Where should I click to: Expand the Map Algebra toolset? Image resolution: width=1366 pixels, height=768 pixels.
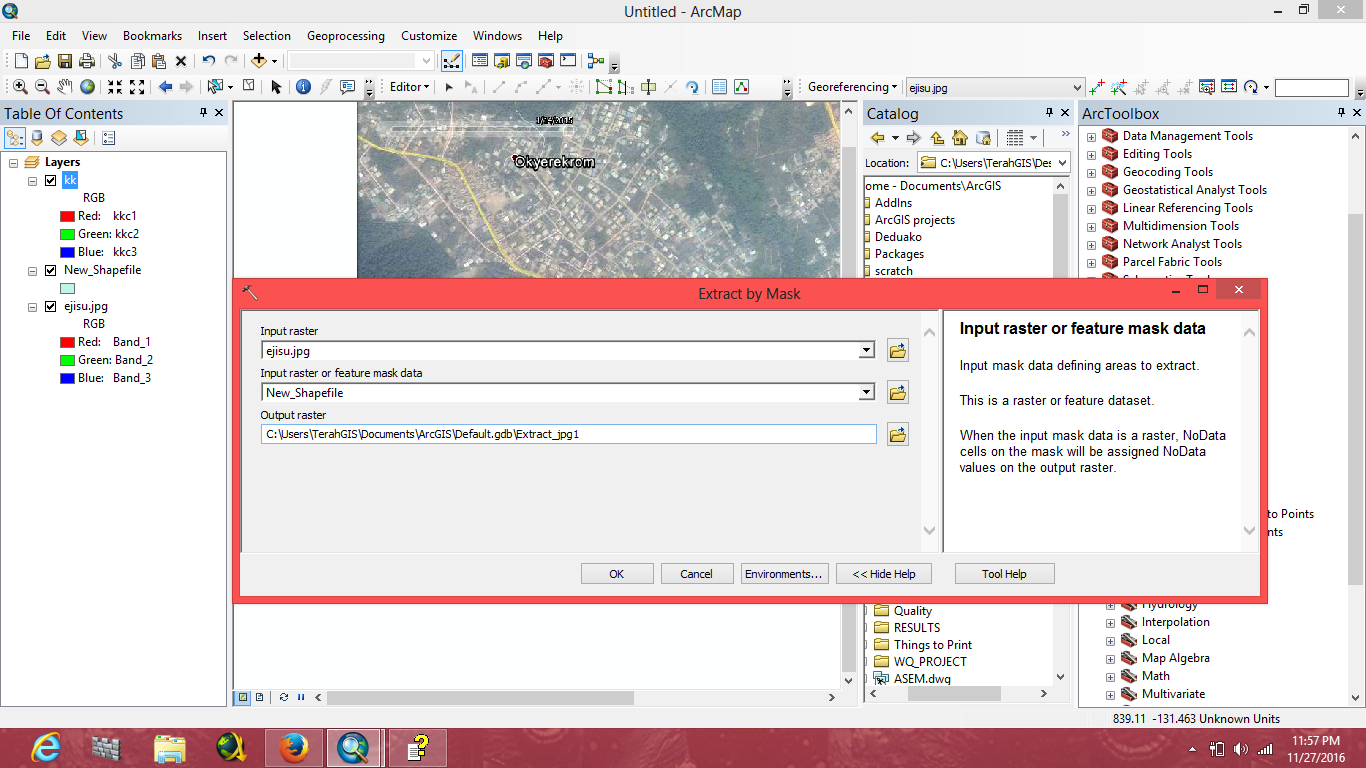(x=1110, y=658)
